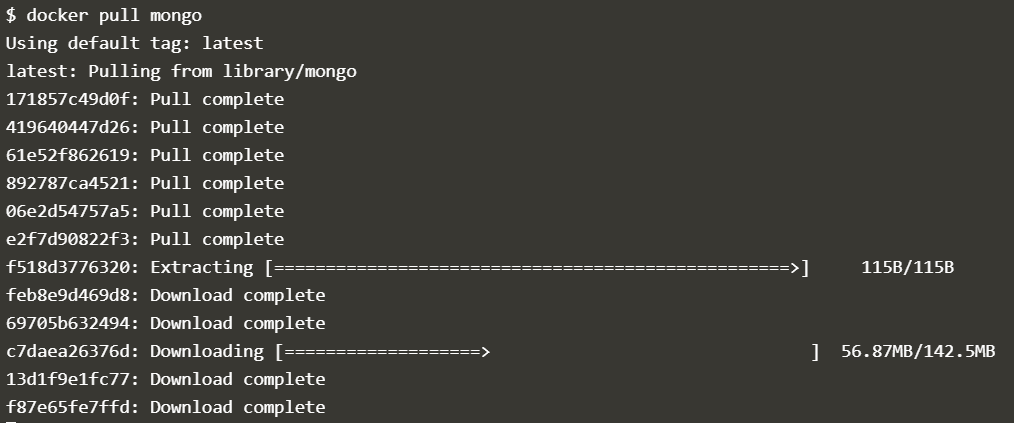Click layer ID f518d3776320
The width and height of the screenshot is (1014, 423).
[x=72, y=267]
